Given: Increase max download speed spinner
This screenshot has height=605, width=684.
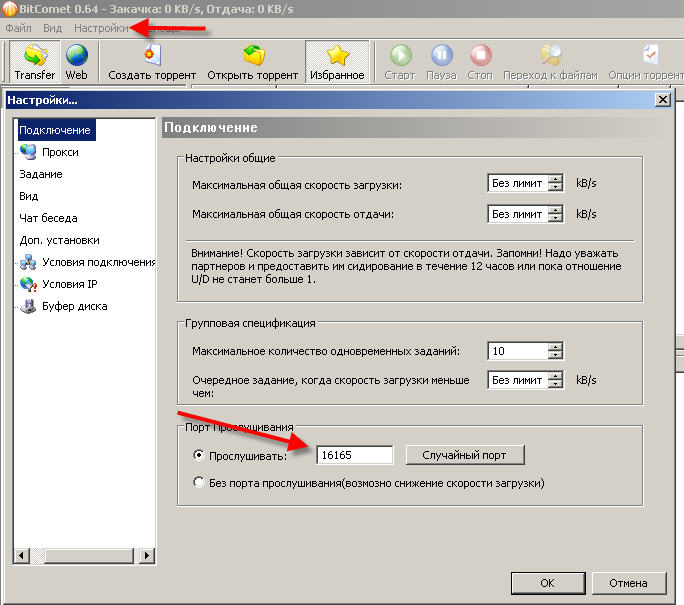Looking at the screenshot, I should pos(555,179).
